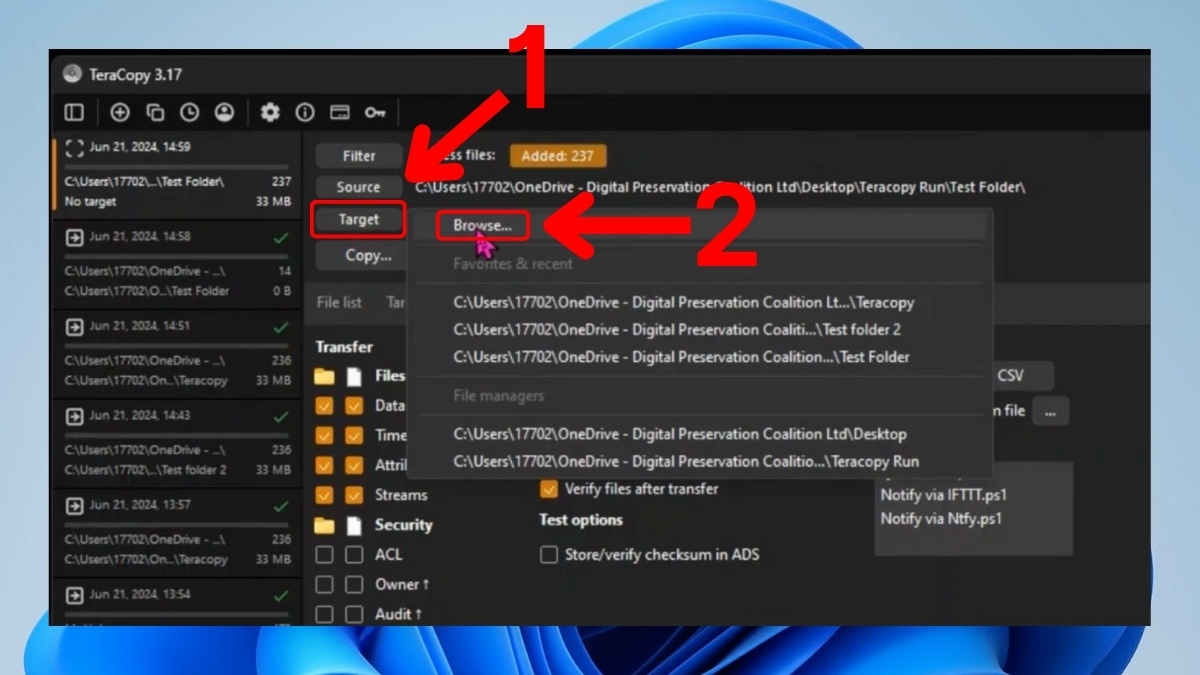Screen dimensions: 1200x675
Task: Click the yellow folder icon beside Security
Action: pyautogui.click(x=324, y=525)
